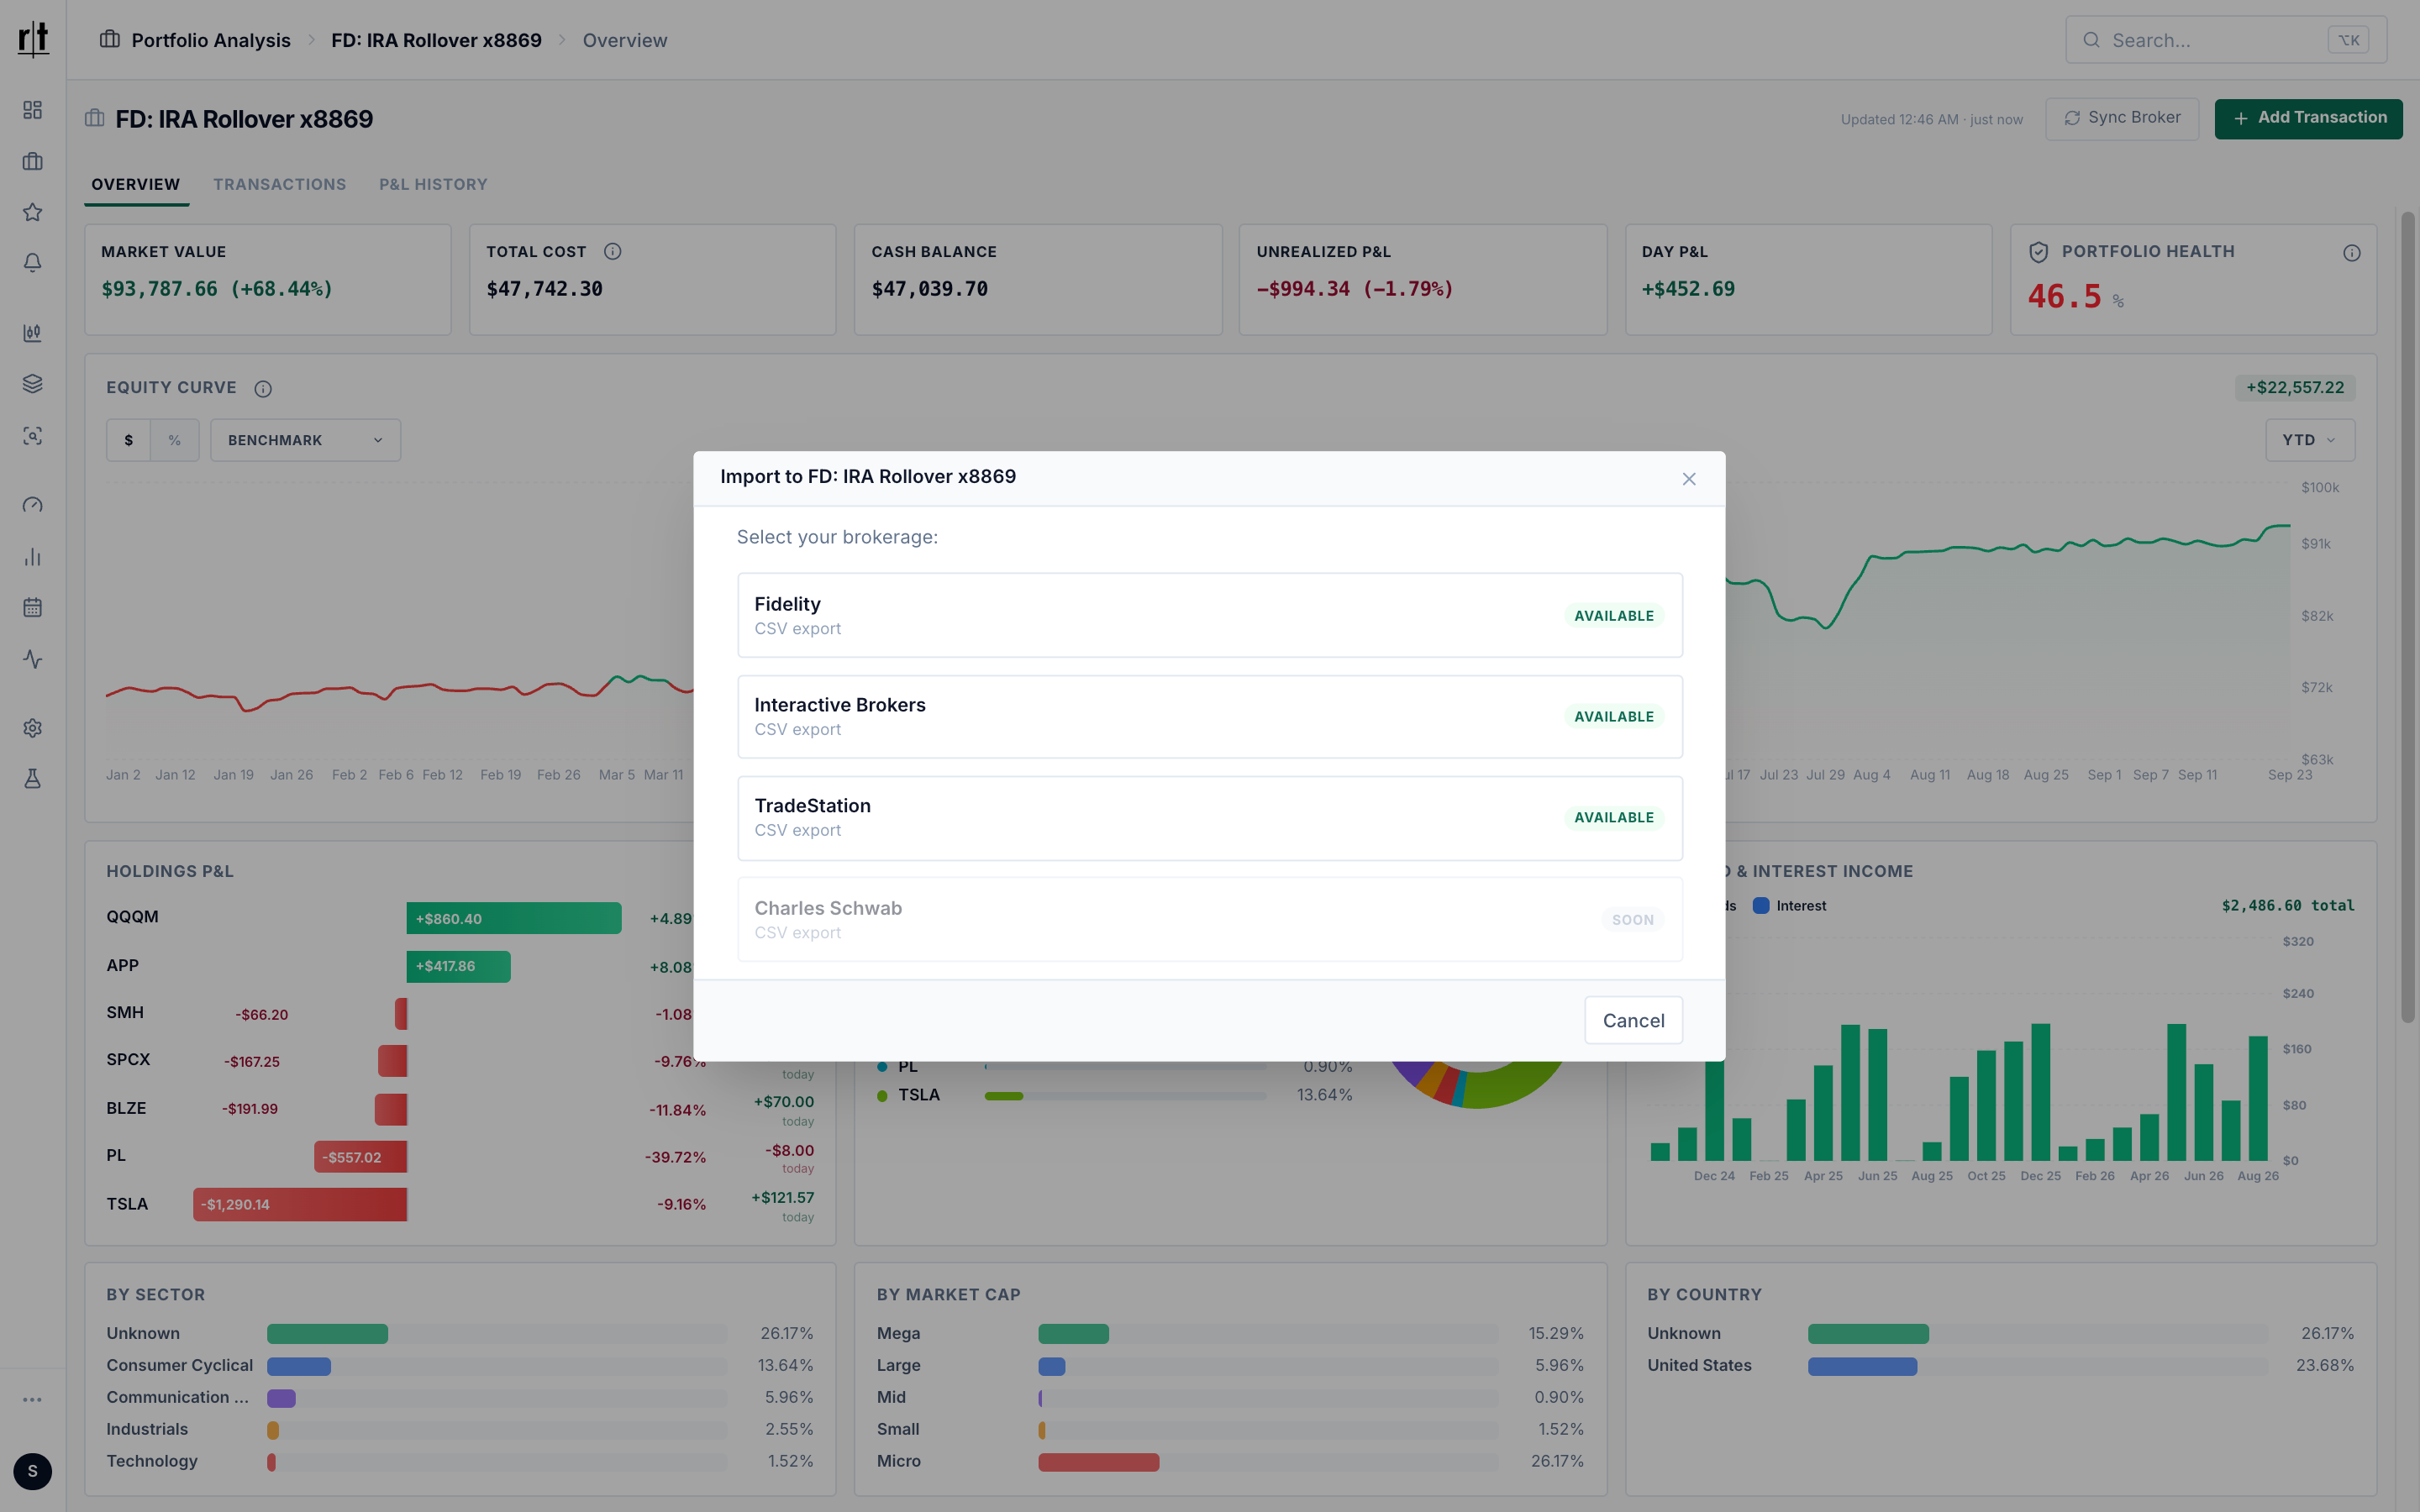
Task: Click the United States country bar
Action: click(x=1862, y=1366)
